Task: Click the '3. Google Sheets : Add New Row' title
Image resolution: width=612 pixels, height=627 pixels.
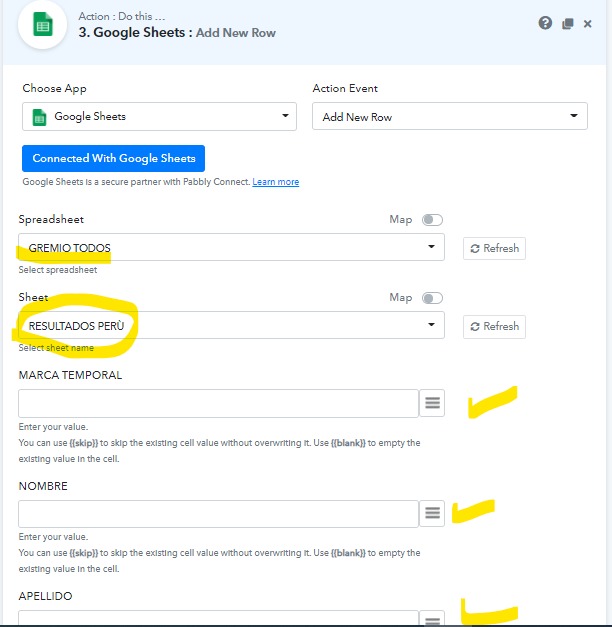Action: [x=177, y=32]
